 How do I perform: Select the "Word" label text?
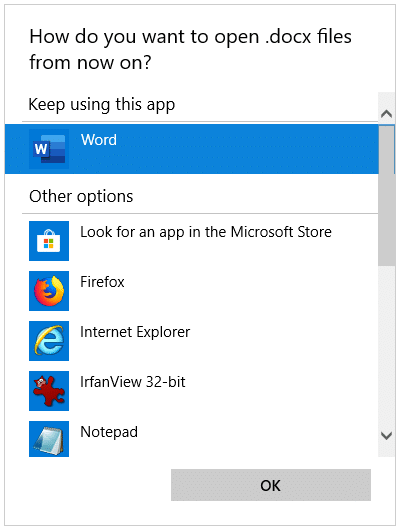(99, 140)
